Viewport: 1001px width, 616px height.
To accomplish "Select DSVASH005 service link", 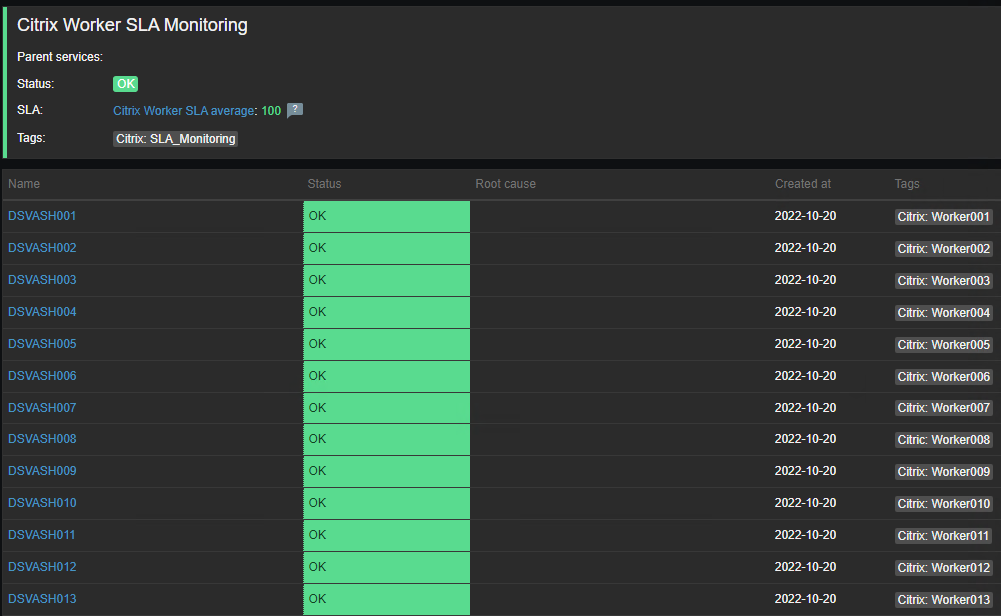I will pyautogui.click(x=42, y=344).
